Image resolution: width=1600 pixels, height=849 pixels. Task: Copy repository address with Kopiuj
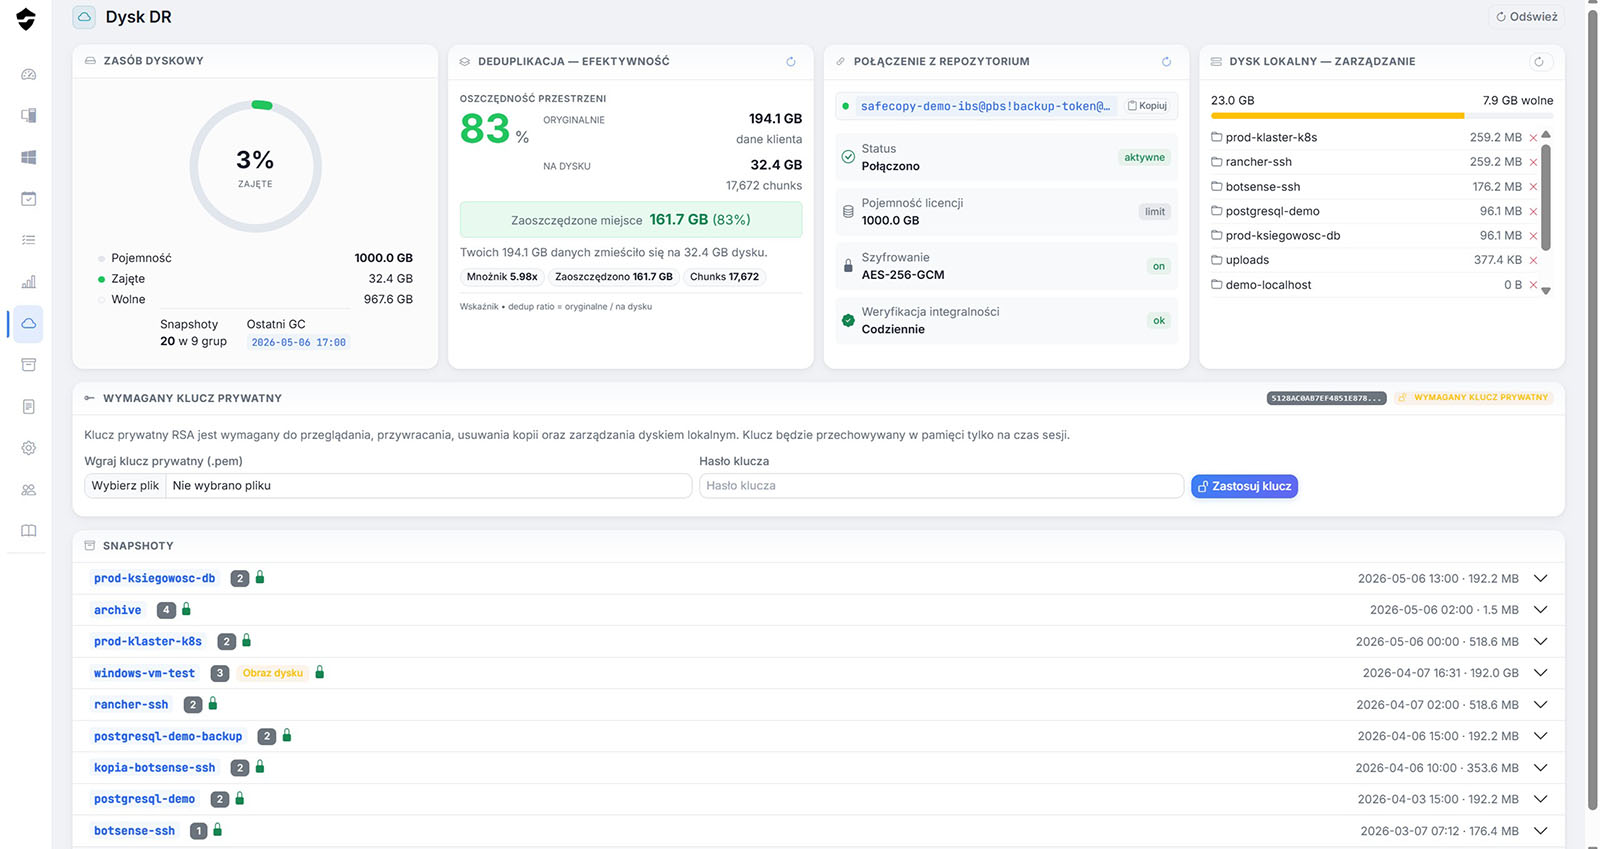point(1147,106)
